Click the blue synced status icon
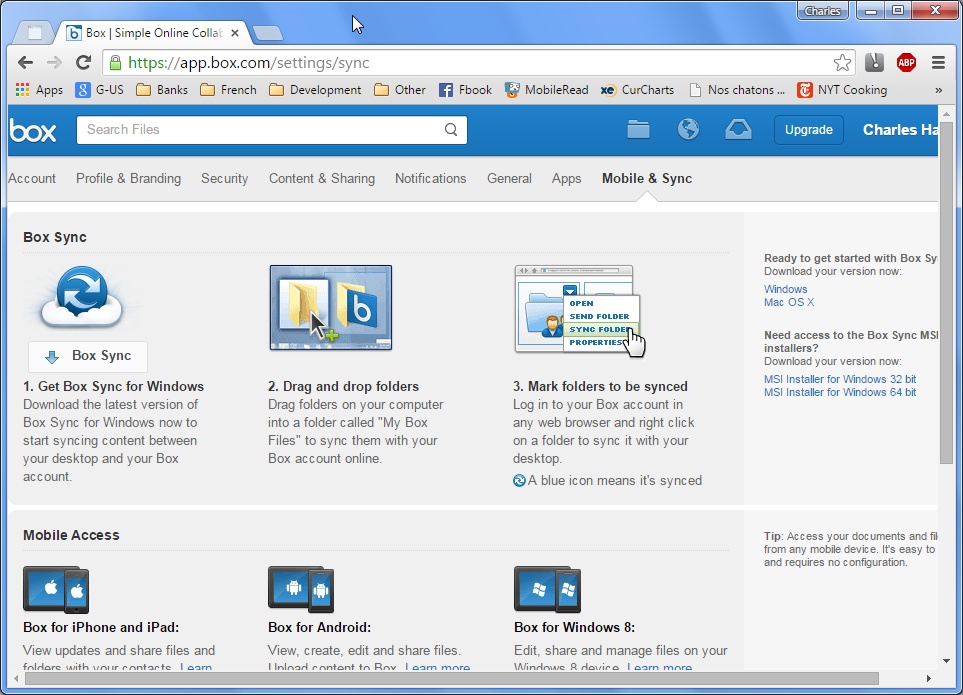The width and height of the screenshot is (963, 695). coord(519,481)
